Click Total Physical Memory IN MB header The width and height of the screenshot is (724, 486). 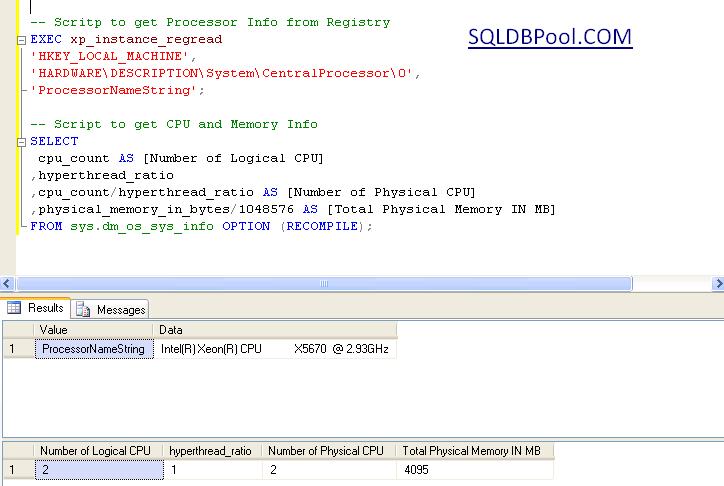point(474,451)
